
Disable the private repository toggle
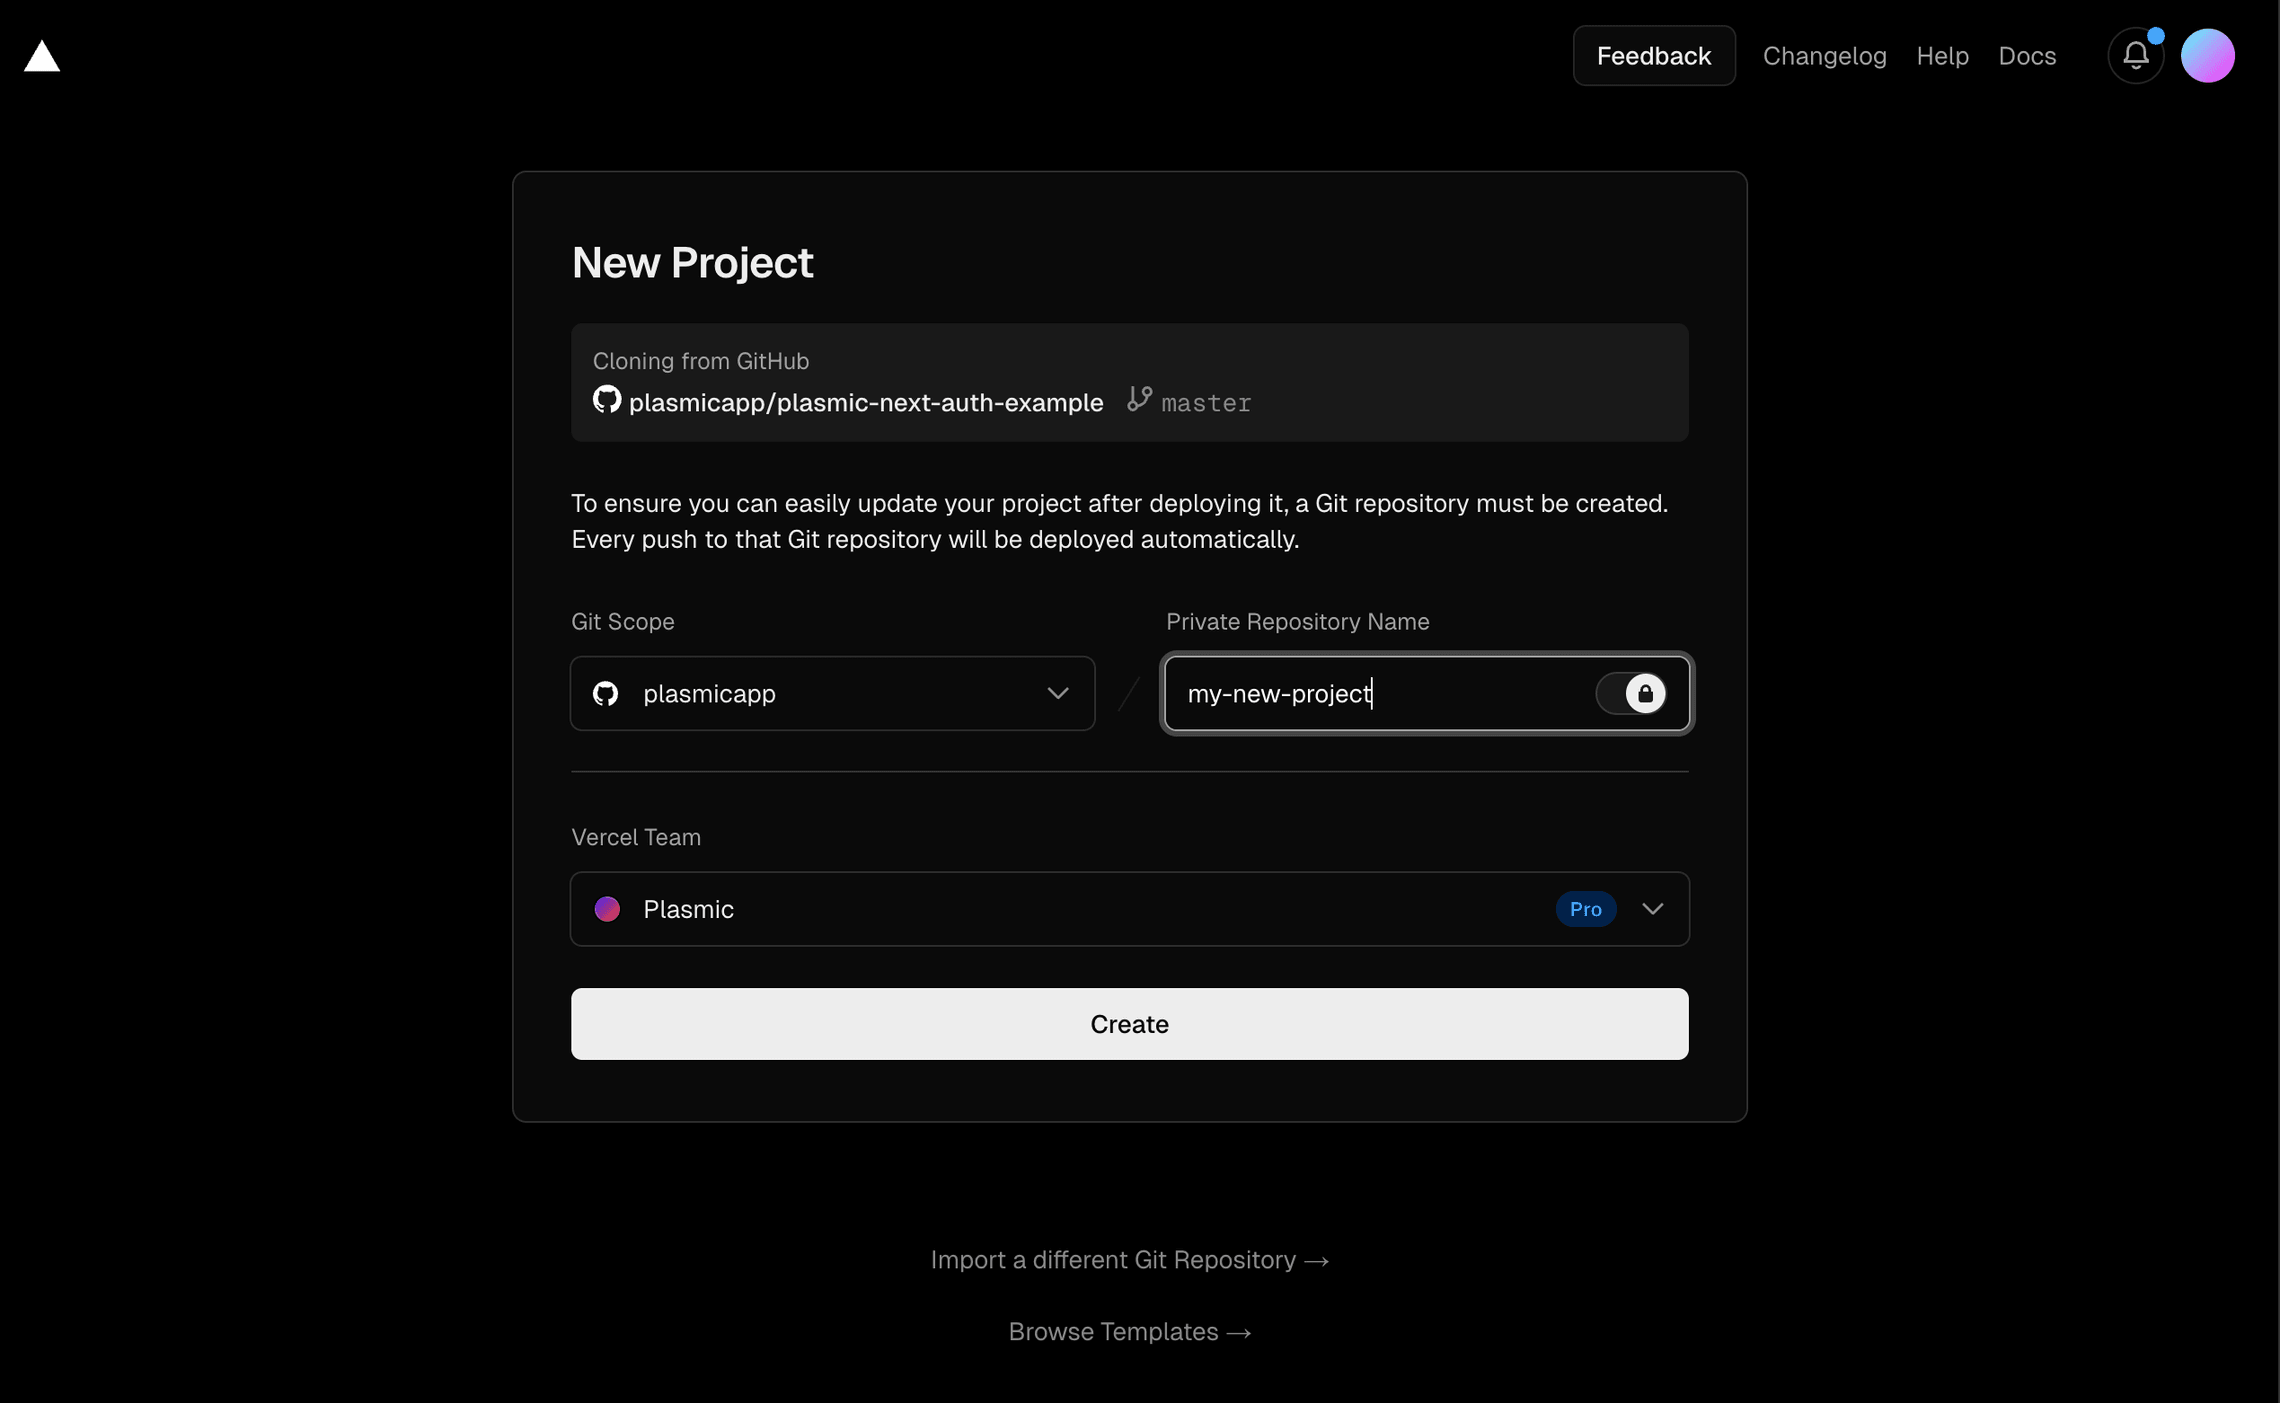click(x=1630, y=693)
